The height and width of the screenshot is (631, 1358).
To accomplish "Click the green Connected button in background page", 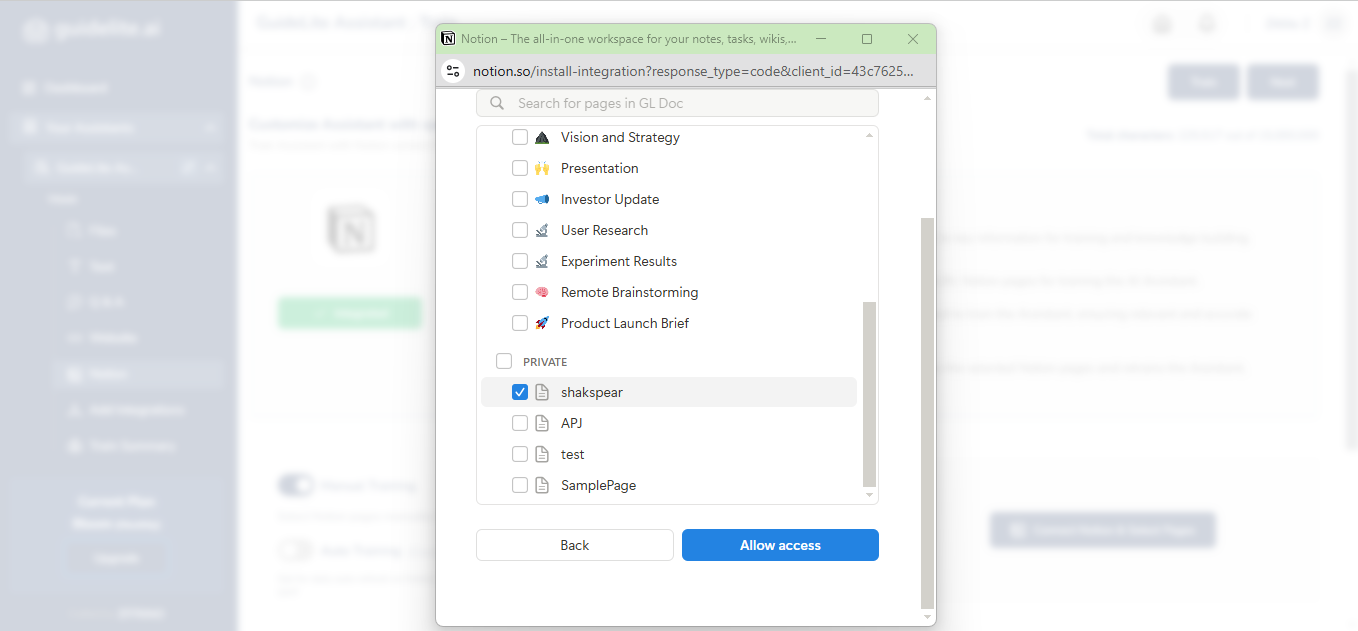I will (350, 313).
